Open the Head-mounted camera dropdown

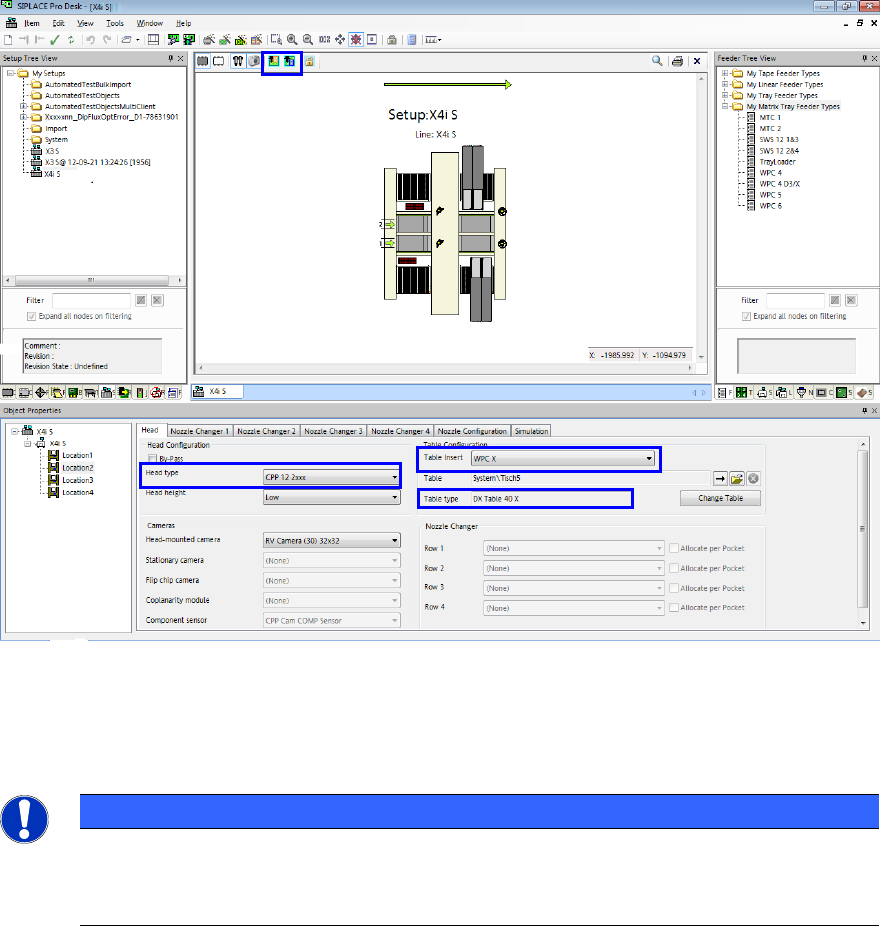[332, 540]
